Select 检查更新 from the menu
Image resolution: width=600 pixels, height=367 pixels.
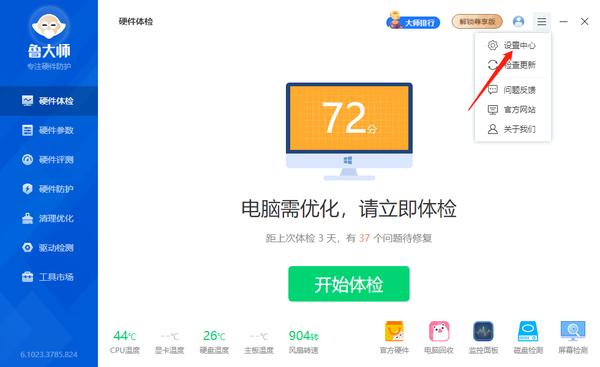coord(513,65)
